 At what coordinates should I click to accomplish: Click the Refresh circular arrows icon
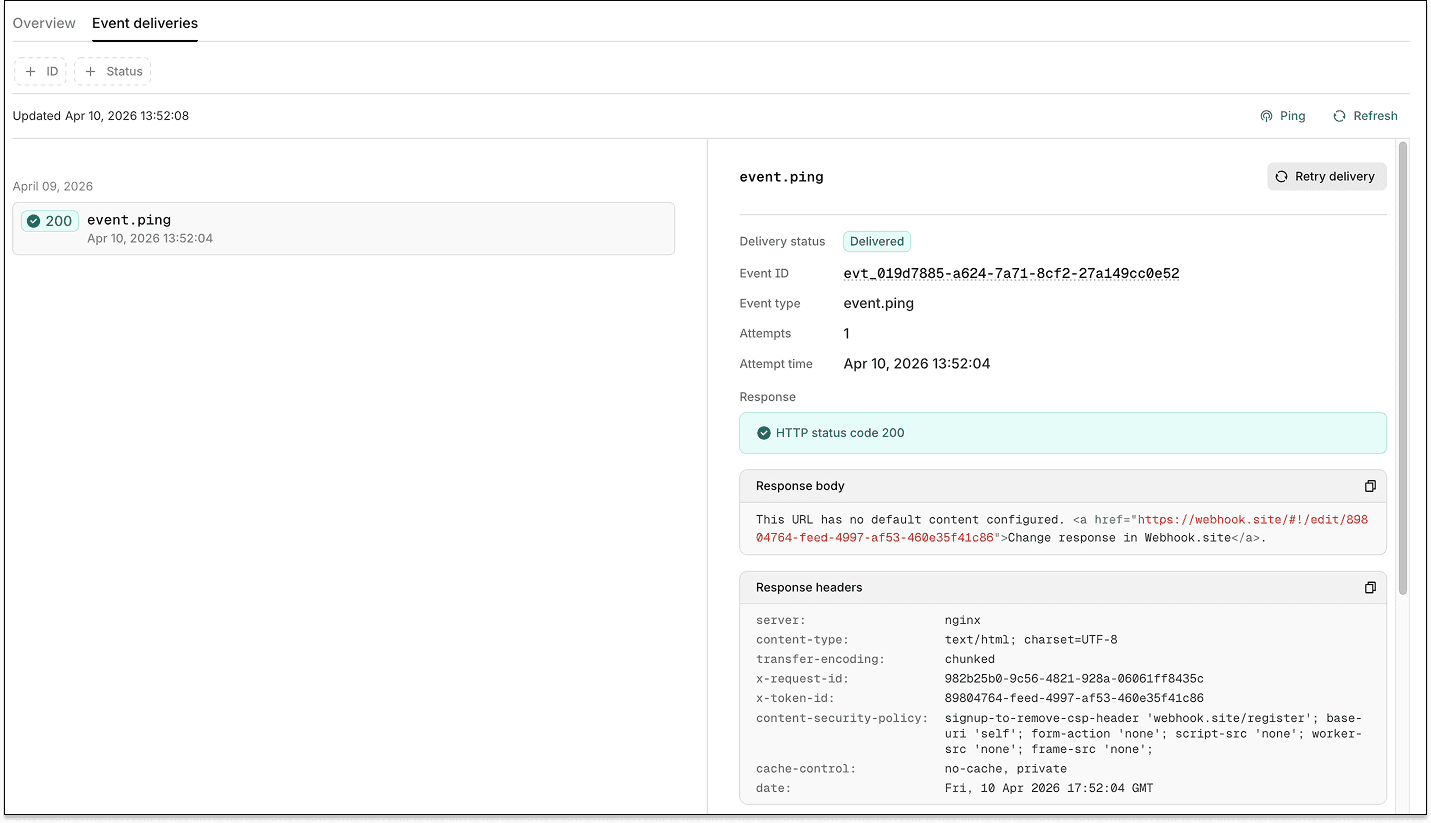point(1339,116)
